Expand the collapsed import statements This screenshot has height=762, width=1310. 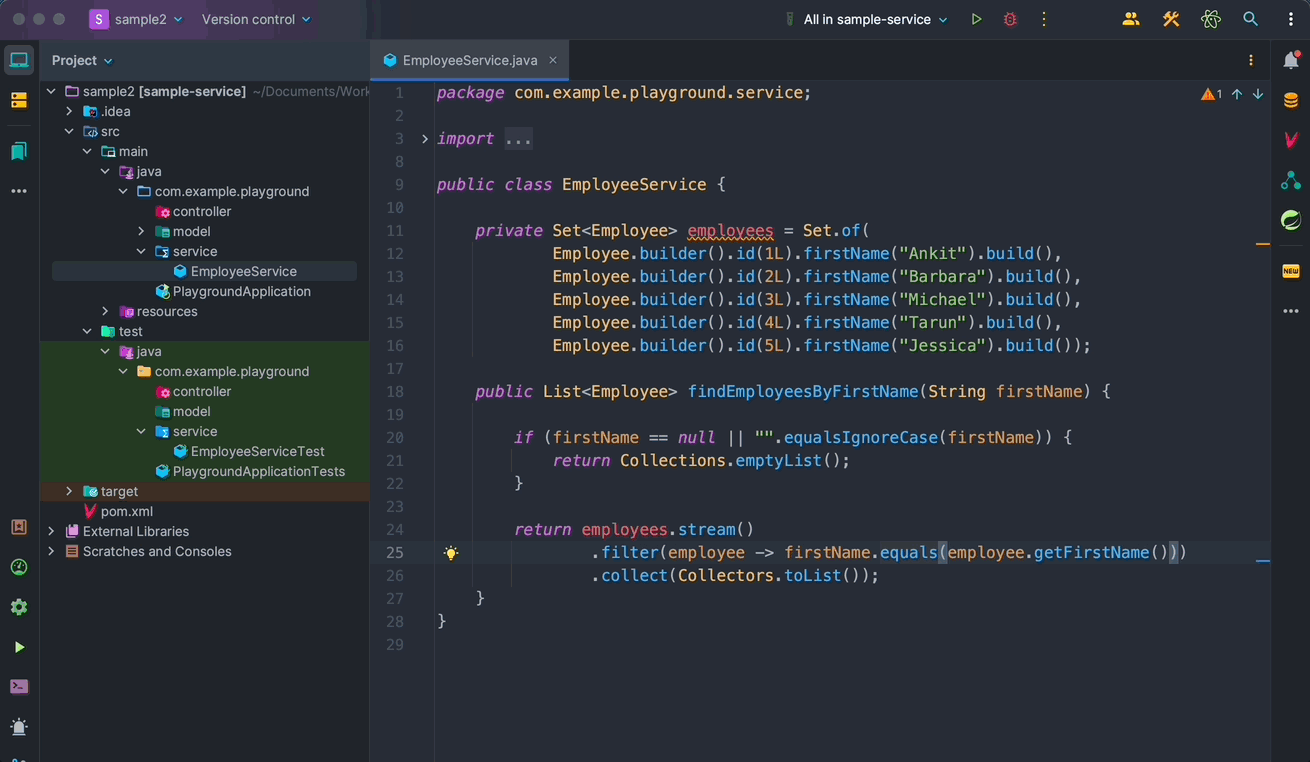[x=425, y=139]
